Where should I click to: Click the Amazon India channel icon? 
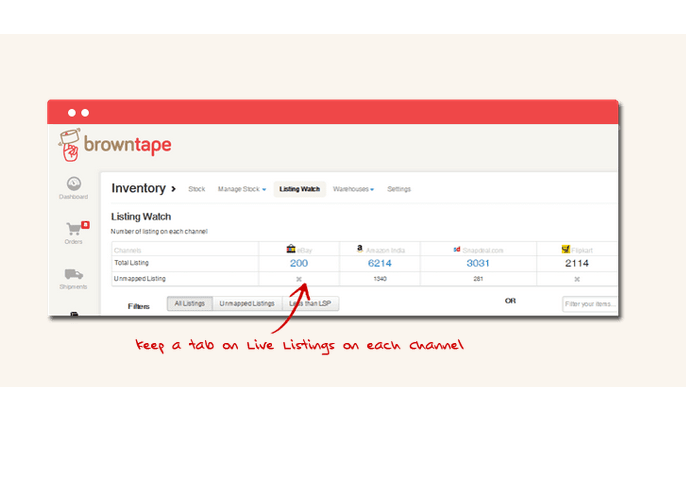360,249
